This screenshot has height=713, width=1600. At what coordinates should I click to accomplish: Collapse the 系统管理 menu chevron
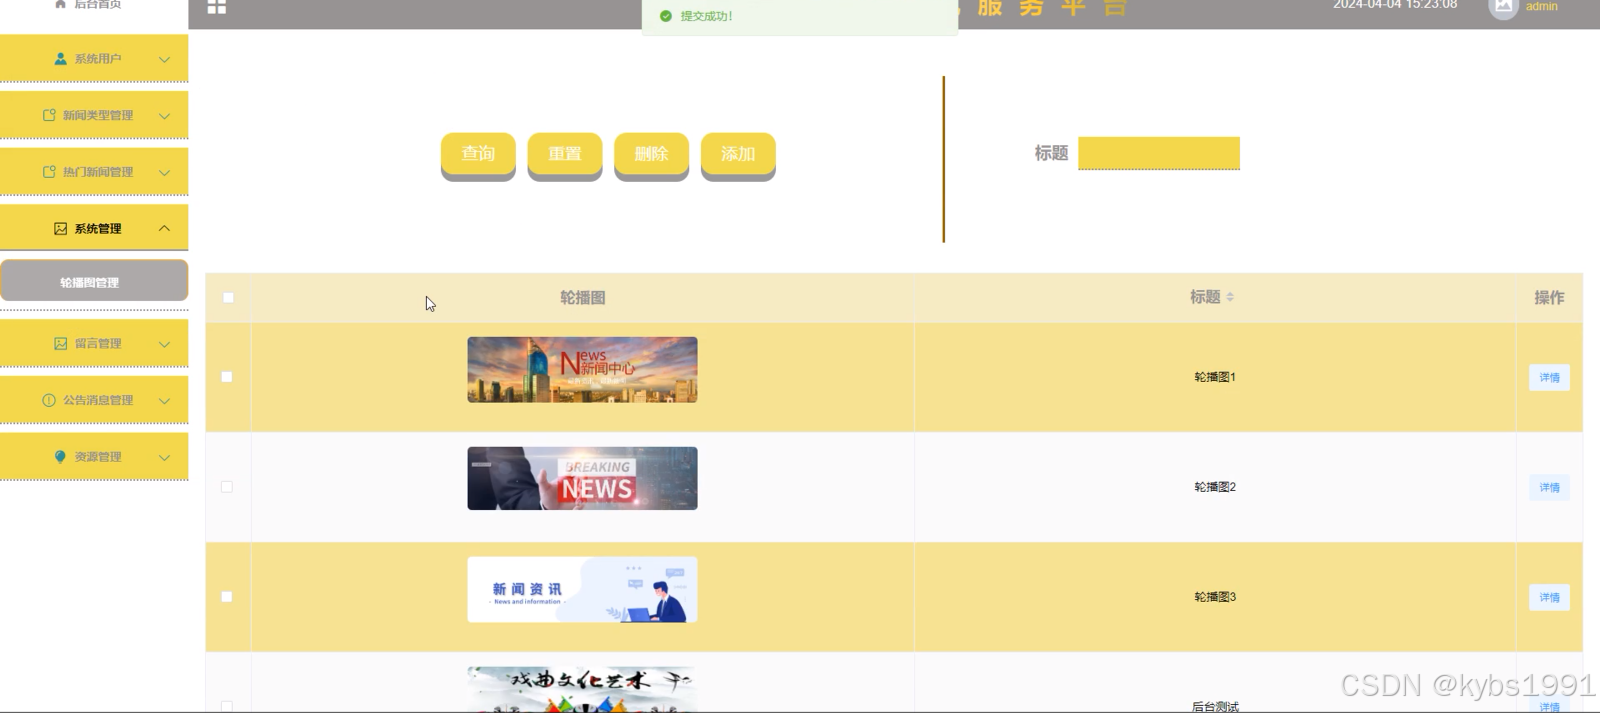tap(164, 228)
